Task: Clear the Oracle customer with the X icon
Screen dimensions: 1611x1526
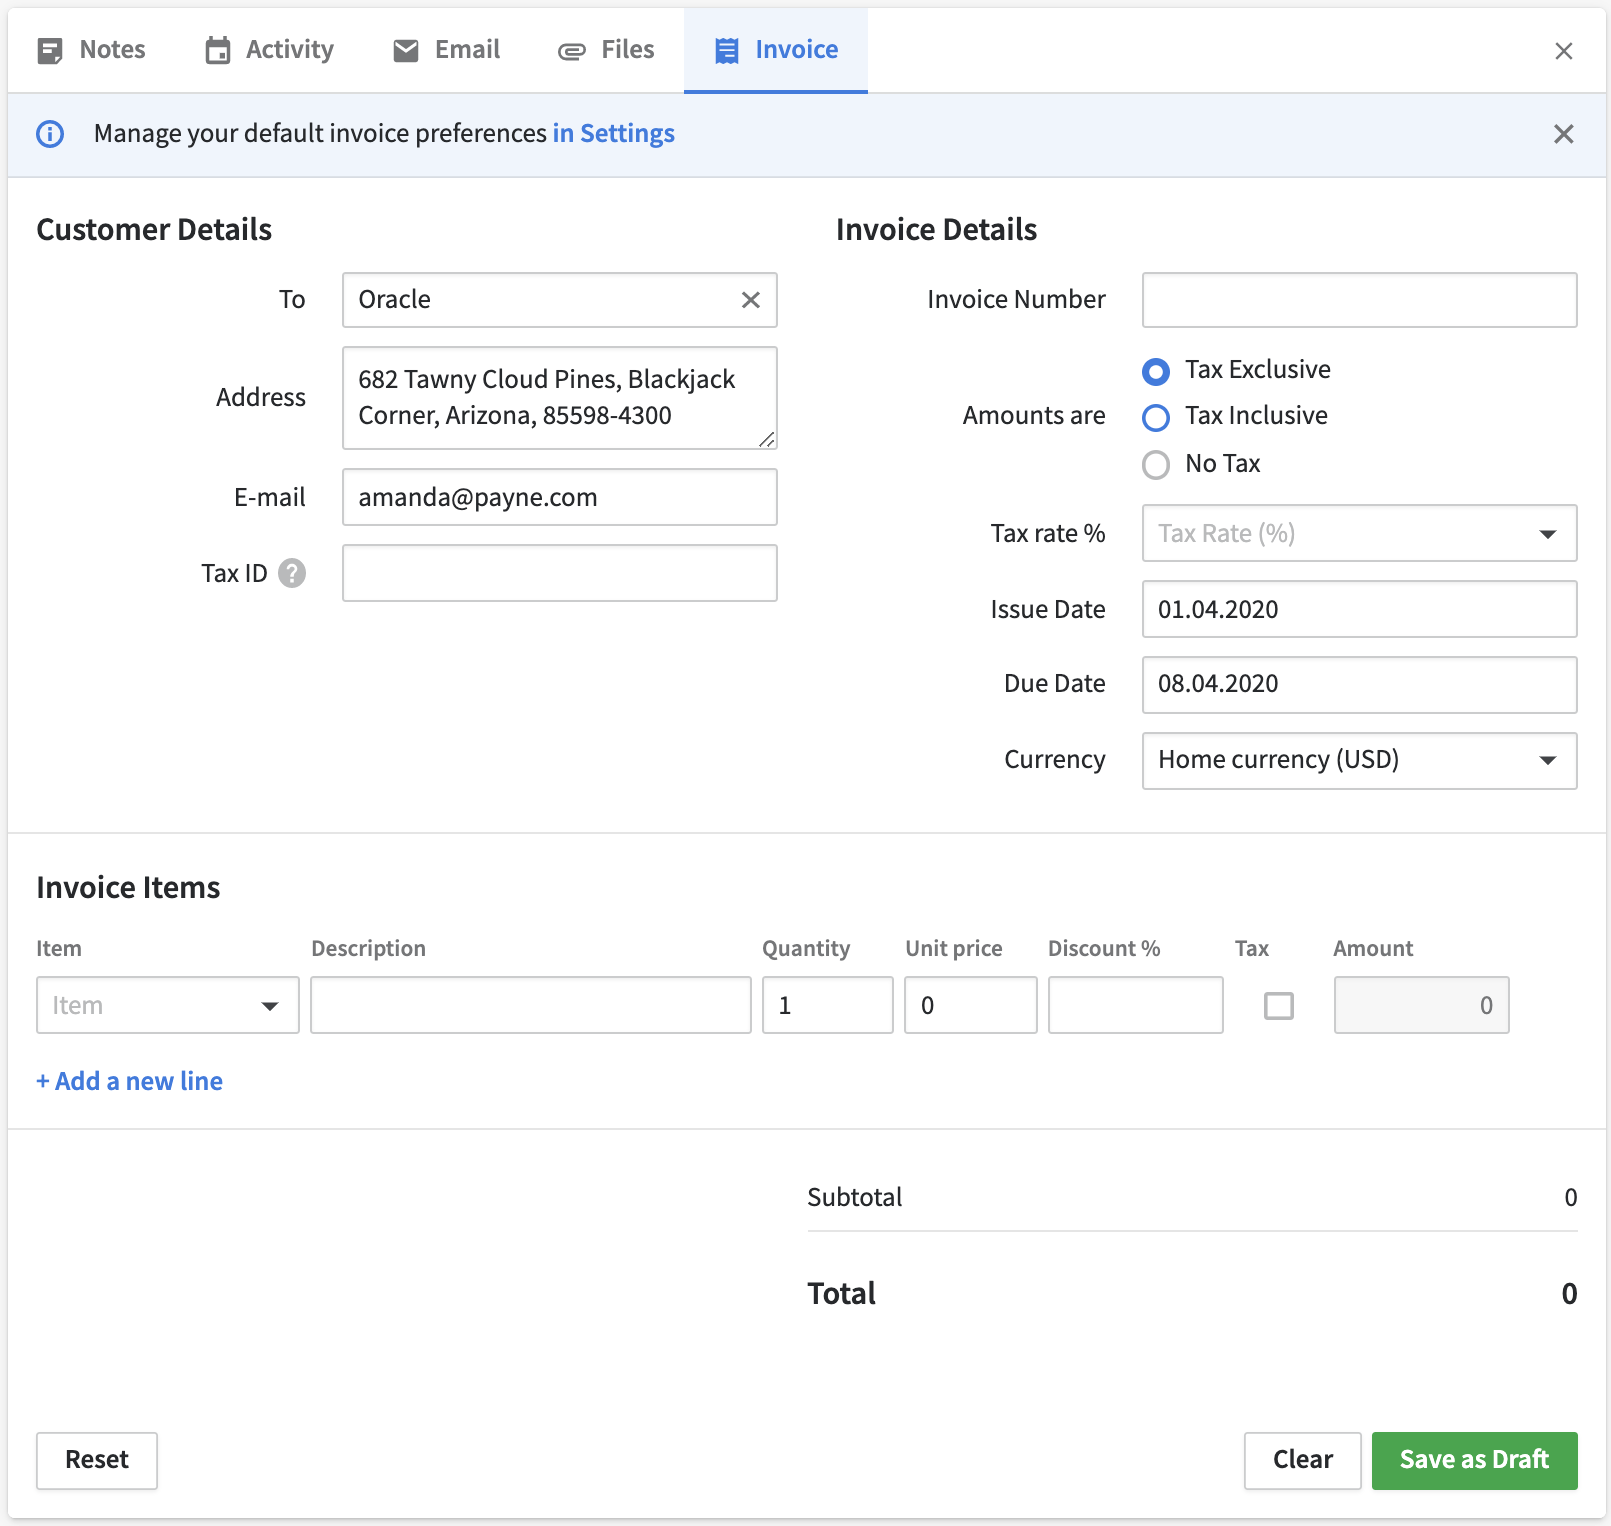Action: point(751,300)
